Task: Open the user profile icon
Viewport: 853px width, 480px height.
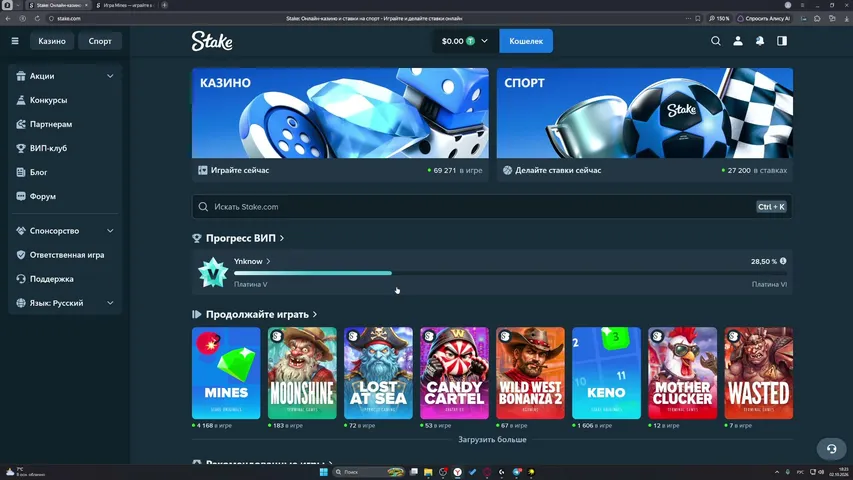Action: tap(738, 41)
